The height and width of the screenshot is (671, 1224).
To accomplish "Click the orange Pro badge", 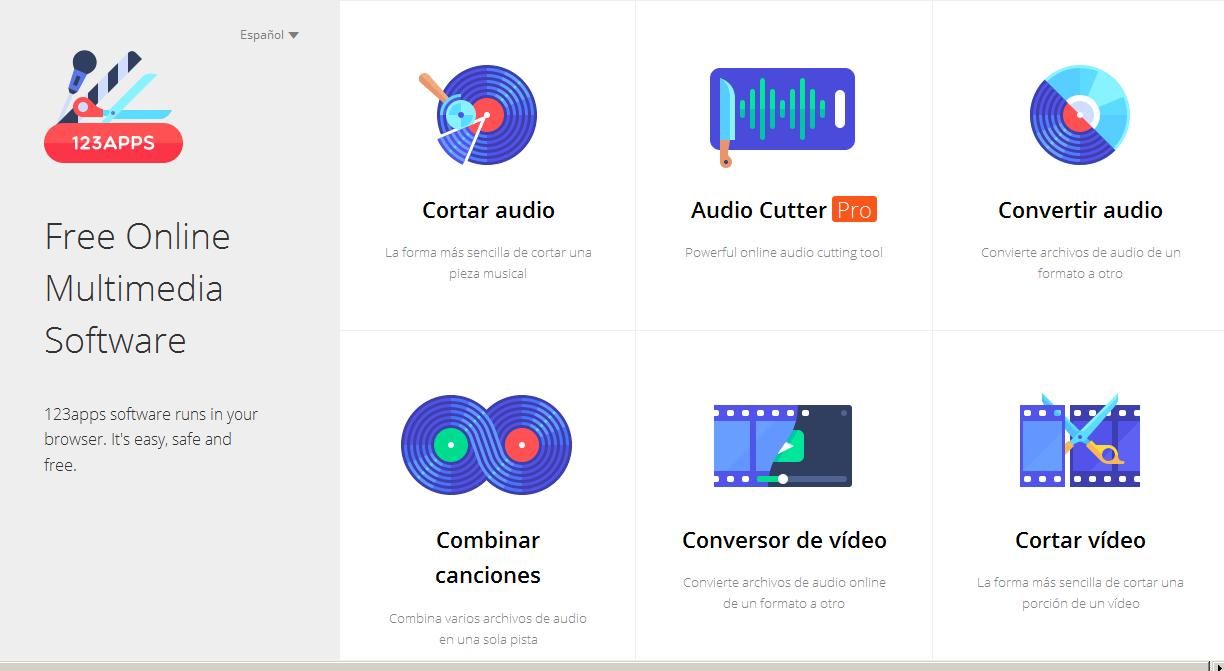I will coord(854,210).
